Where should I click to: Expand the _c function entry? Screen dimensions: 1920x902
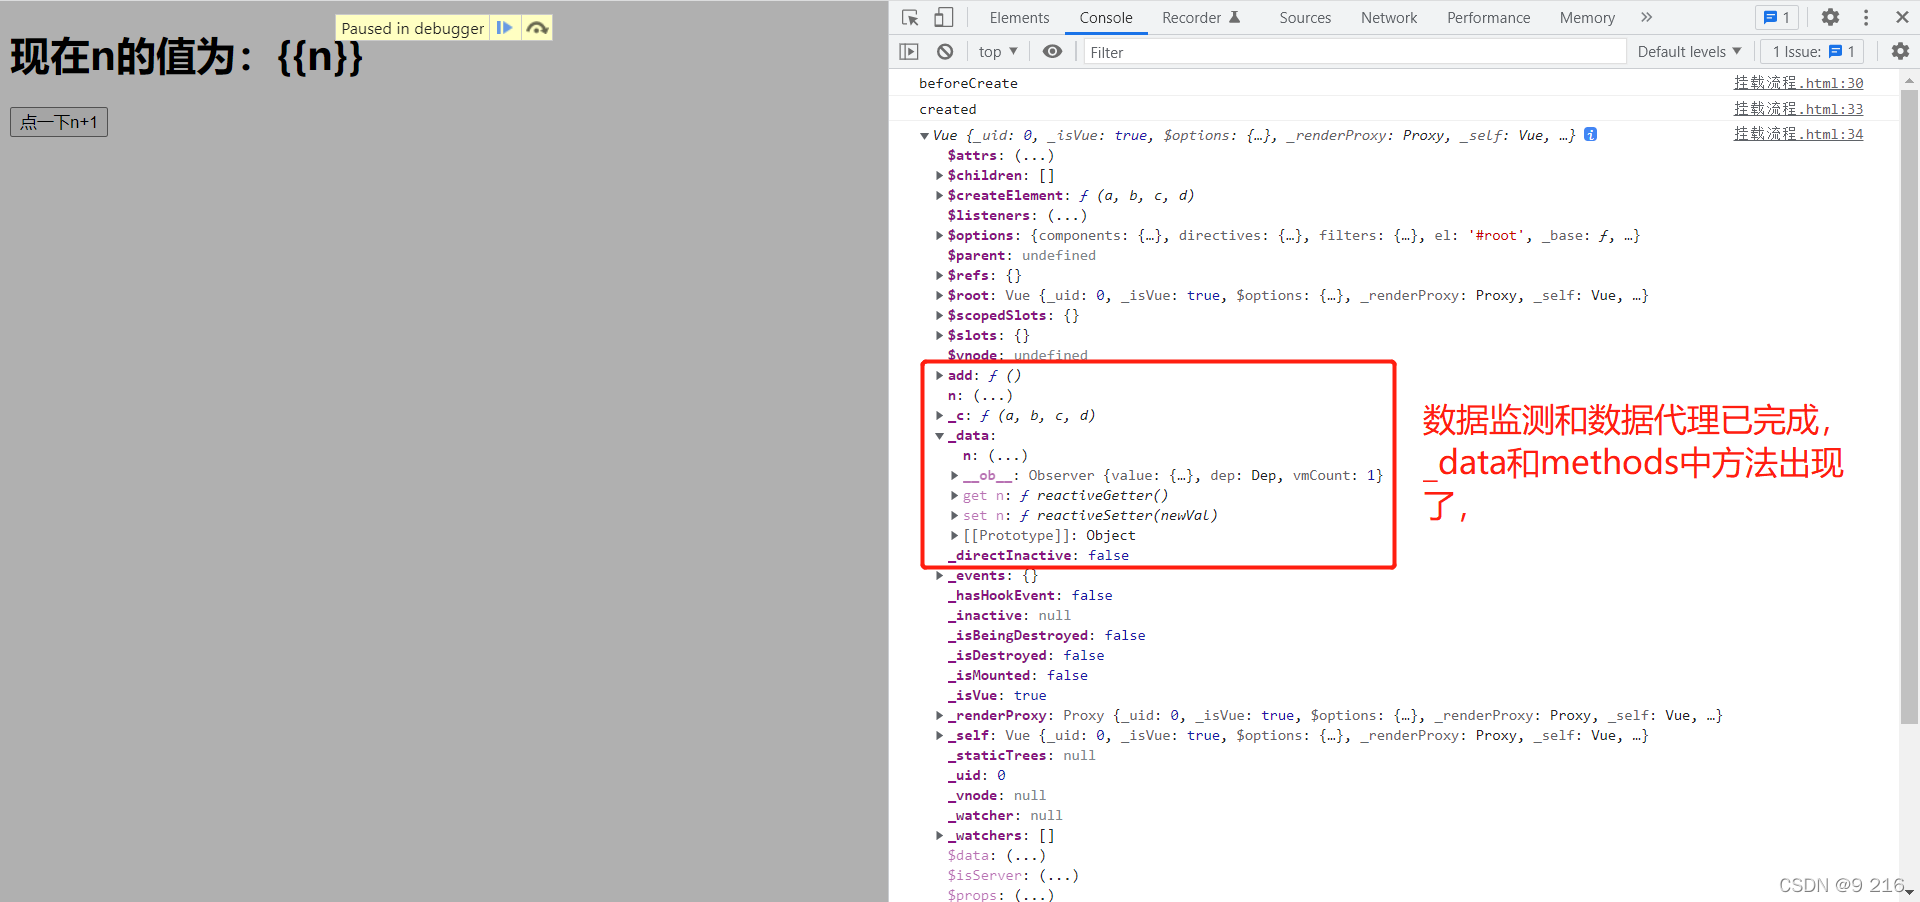pyautogui.click(x=939, y=416)
